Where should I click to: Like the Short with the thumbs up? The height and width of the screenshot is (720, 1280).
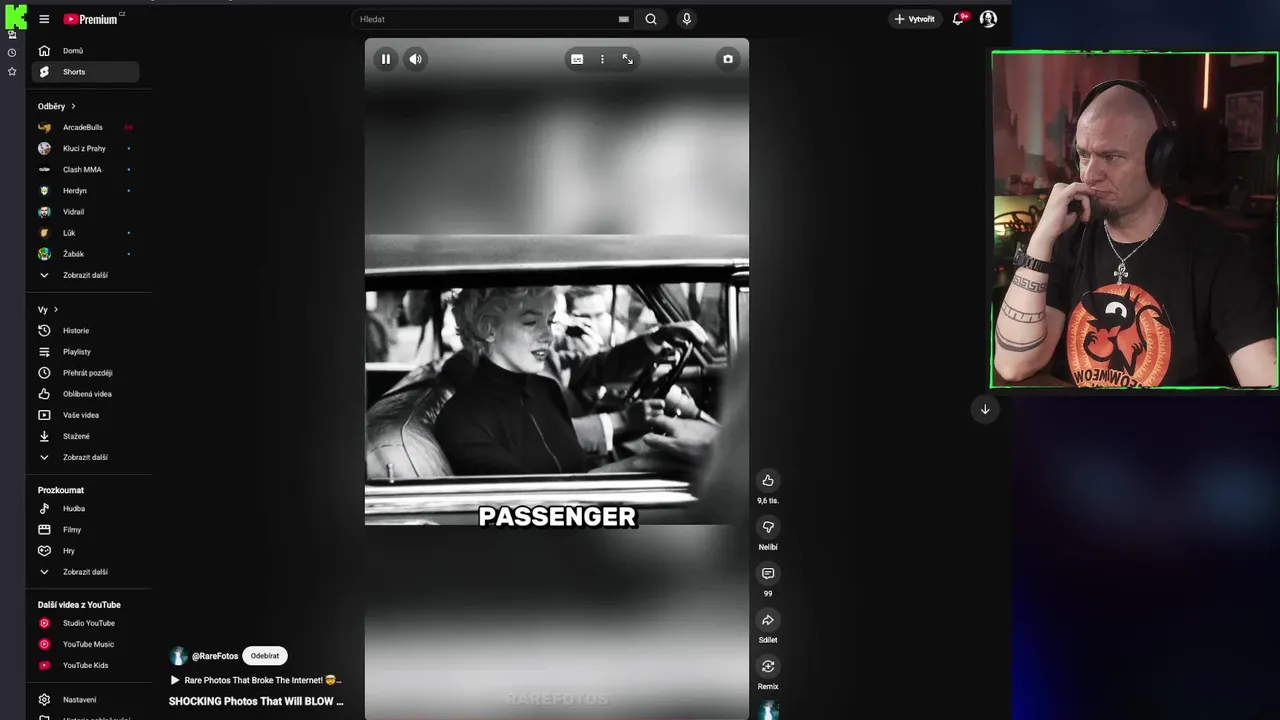(x=768, y=480)
